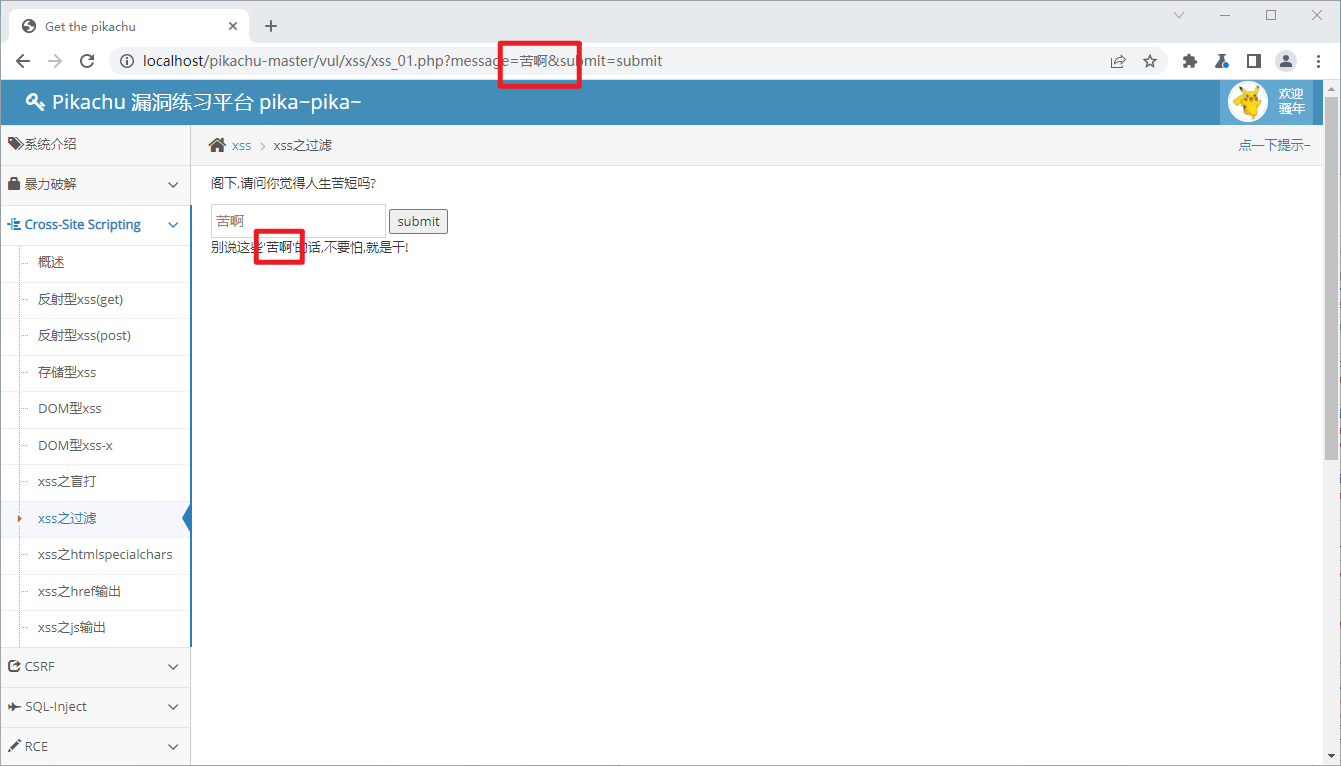Click the Chrome profile avatar icon
The image size is (1341, 766).
coord(1285,61)
